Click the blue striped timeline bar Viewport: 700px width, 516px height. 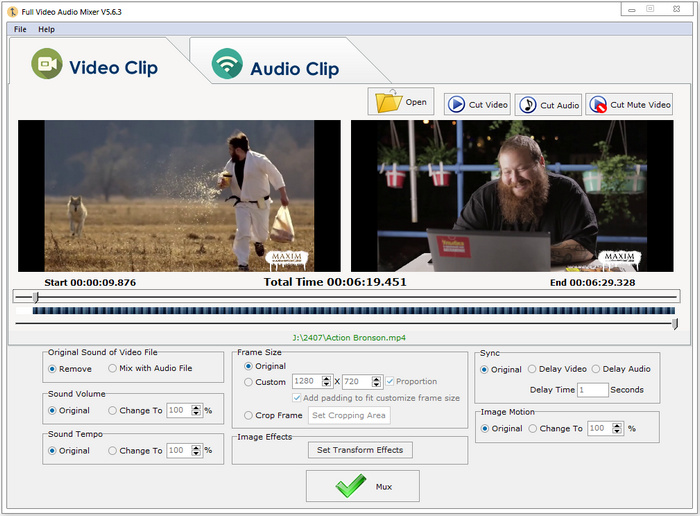coord(354,310)
